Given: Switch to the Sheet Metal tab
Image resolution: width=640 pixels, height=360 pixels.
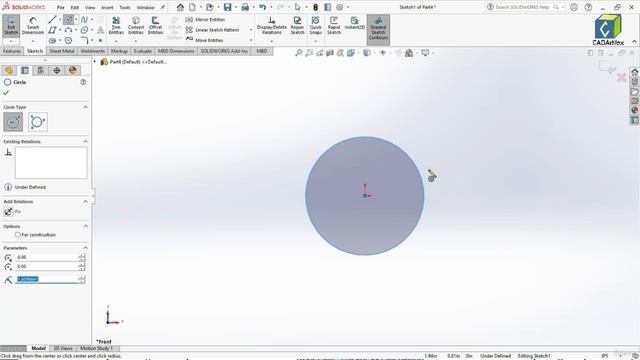Looking at the screenshot, I should coord(62,51).
